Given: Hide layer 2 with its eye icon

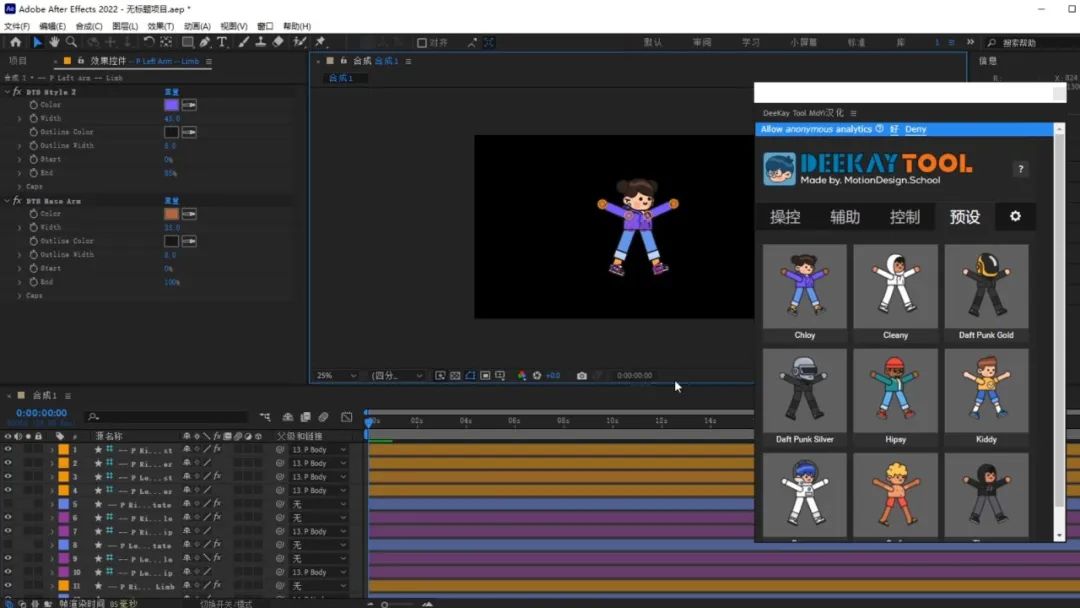Looking at the screenshot, I should [x=8, y=463].
